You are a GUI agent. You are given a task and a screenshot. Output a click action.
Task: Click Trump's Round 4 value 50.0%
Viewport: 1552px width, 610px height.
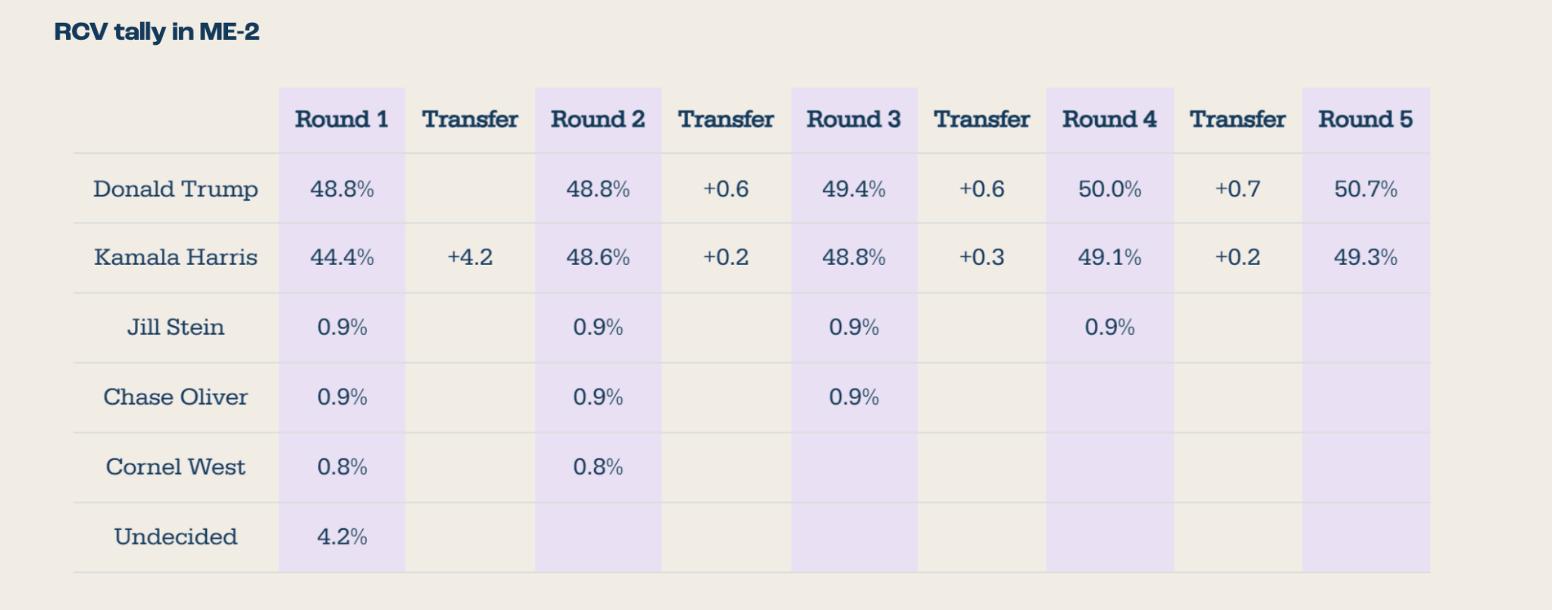coord(1109,189)
